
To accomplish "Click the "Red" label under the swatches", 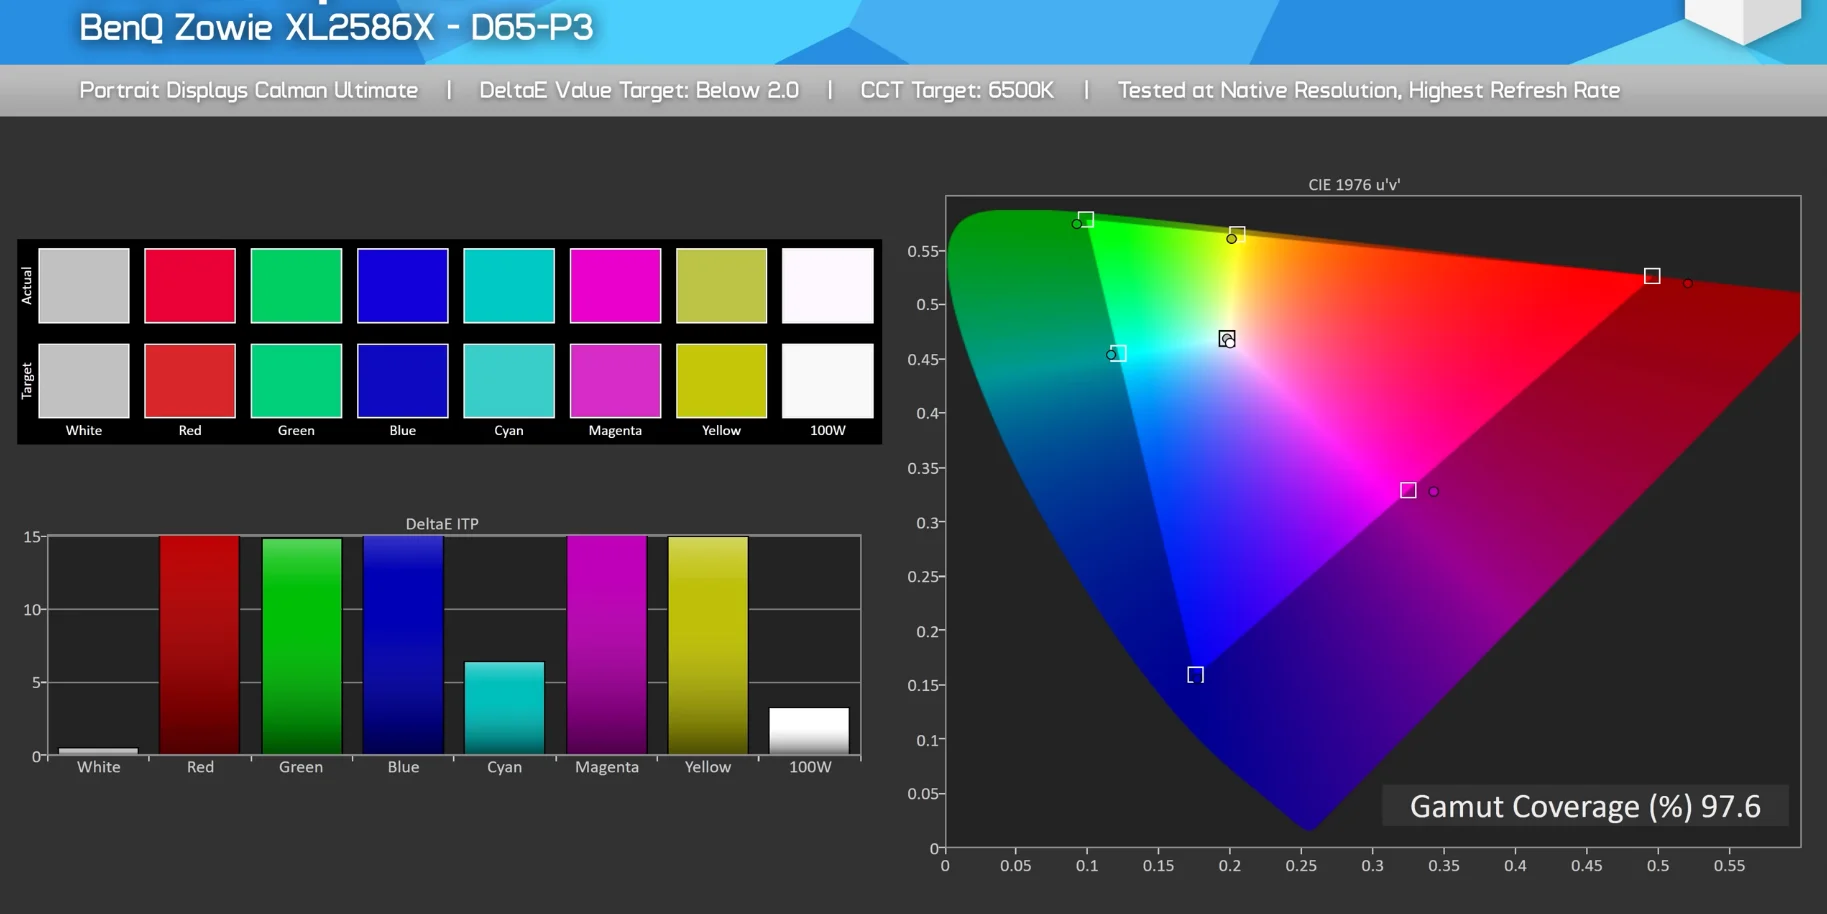I will coord(190,431).
